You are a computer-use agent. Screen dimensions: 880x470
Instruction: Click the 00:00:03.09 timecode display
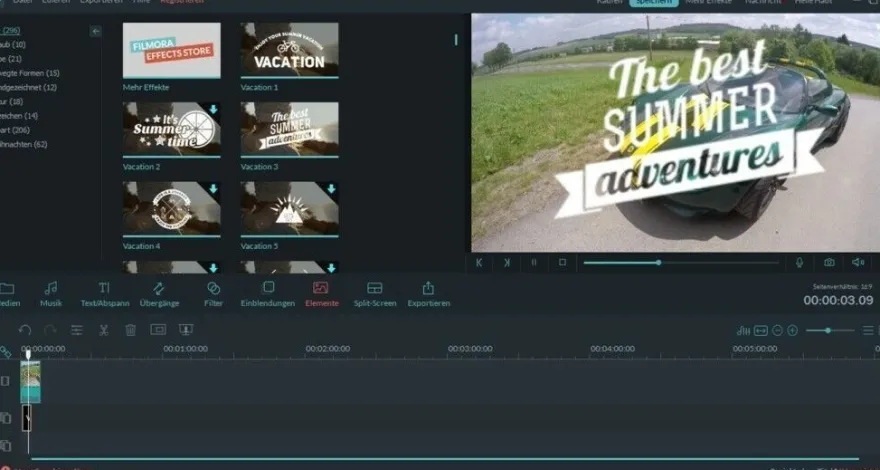(x=838, y=300)
